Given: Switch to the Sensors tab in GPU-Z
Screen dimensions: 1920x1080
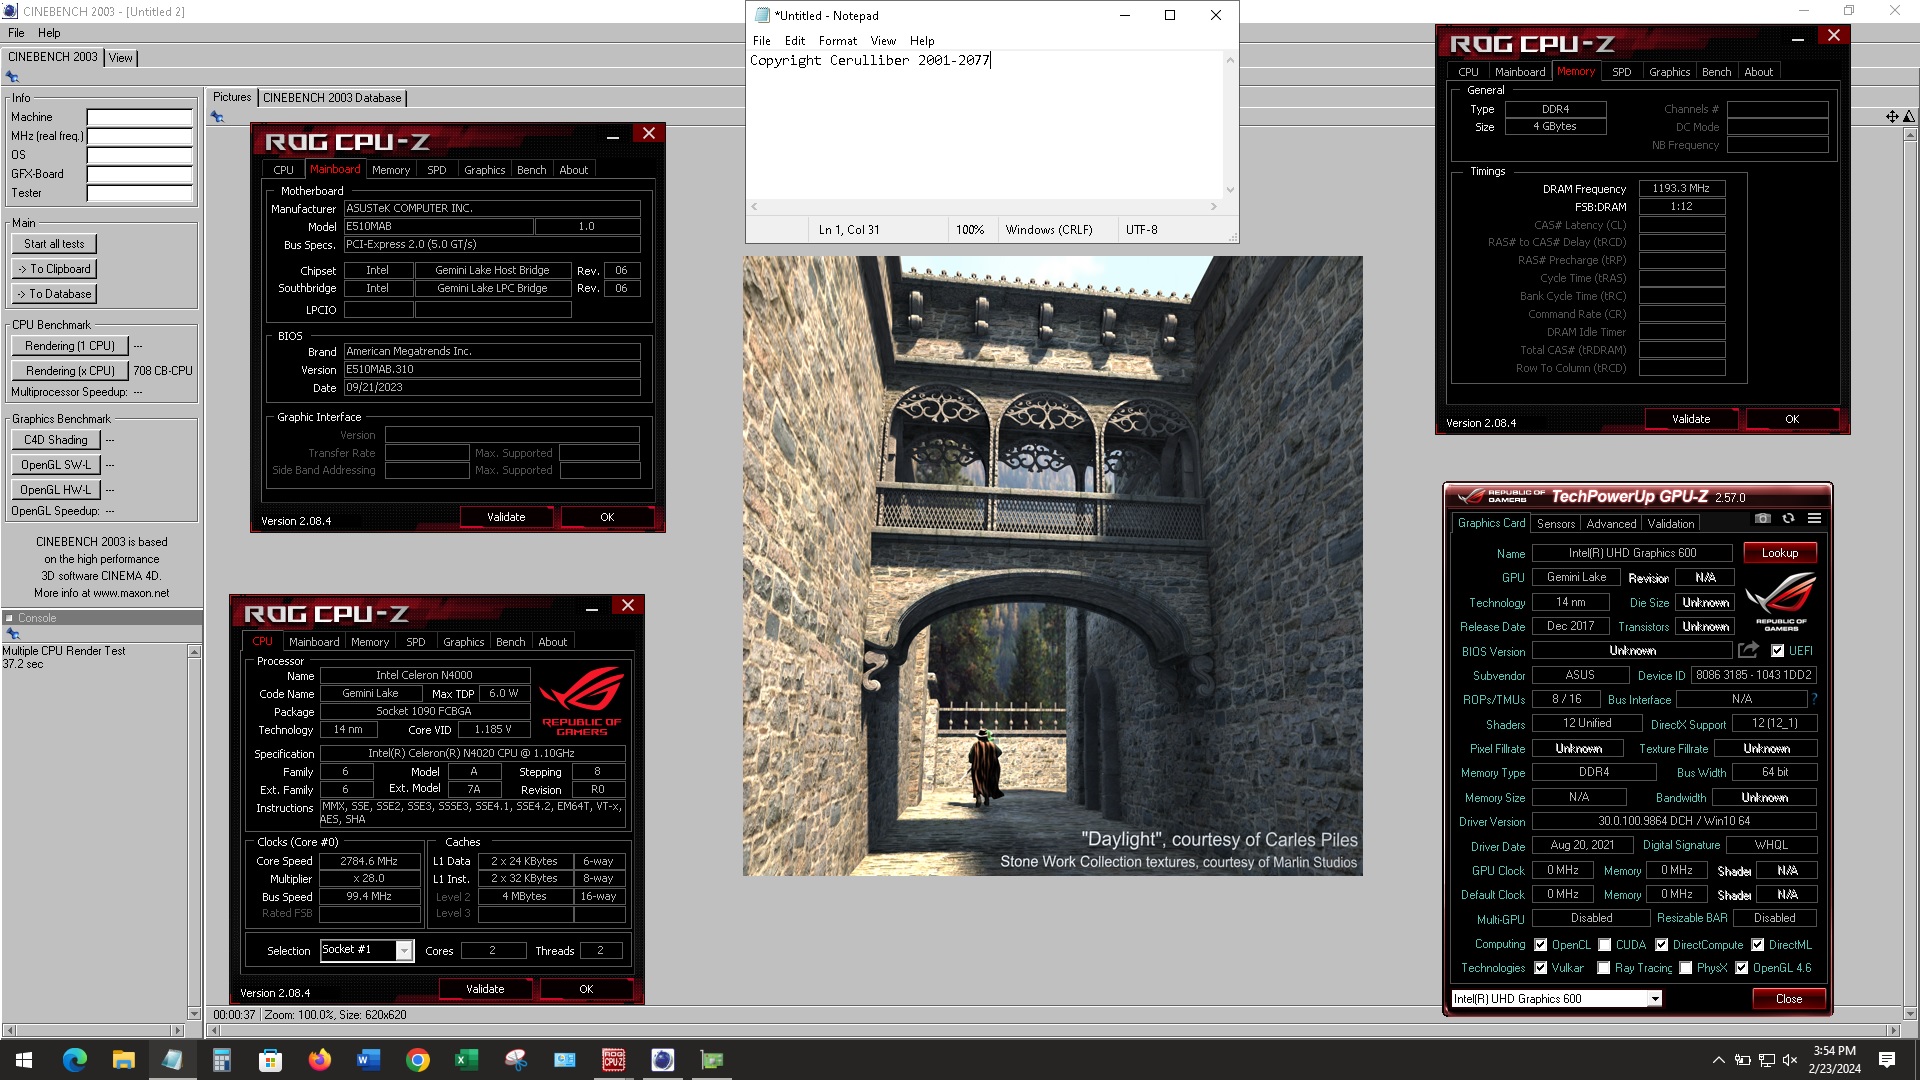Looking at the screenshot, I should (x=1556, y=523).
